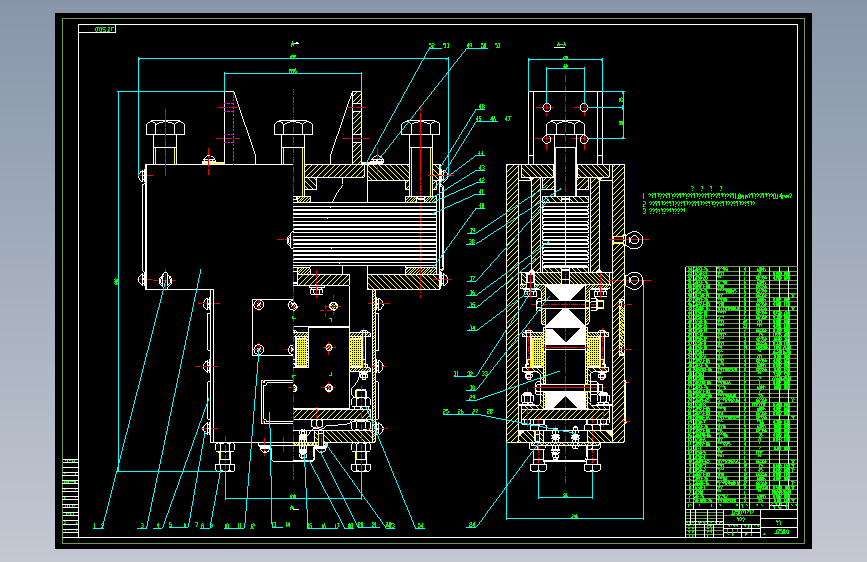This screenshot has width=867, height=562.
Task: Click part callout number 43
Action: pyautogui.click(x=482, y=168)
